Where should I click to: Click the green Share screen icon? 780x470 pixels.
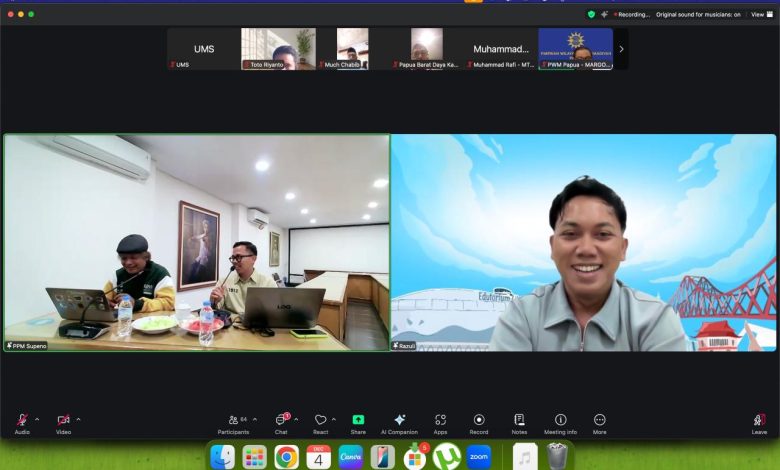coord(358,420)
